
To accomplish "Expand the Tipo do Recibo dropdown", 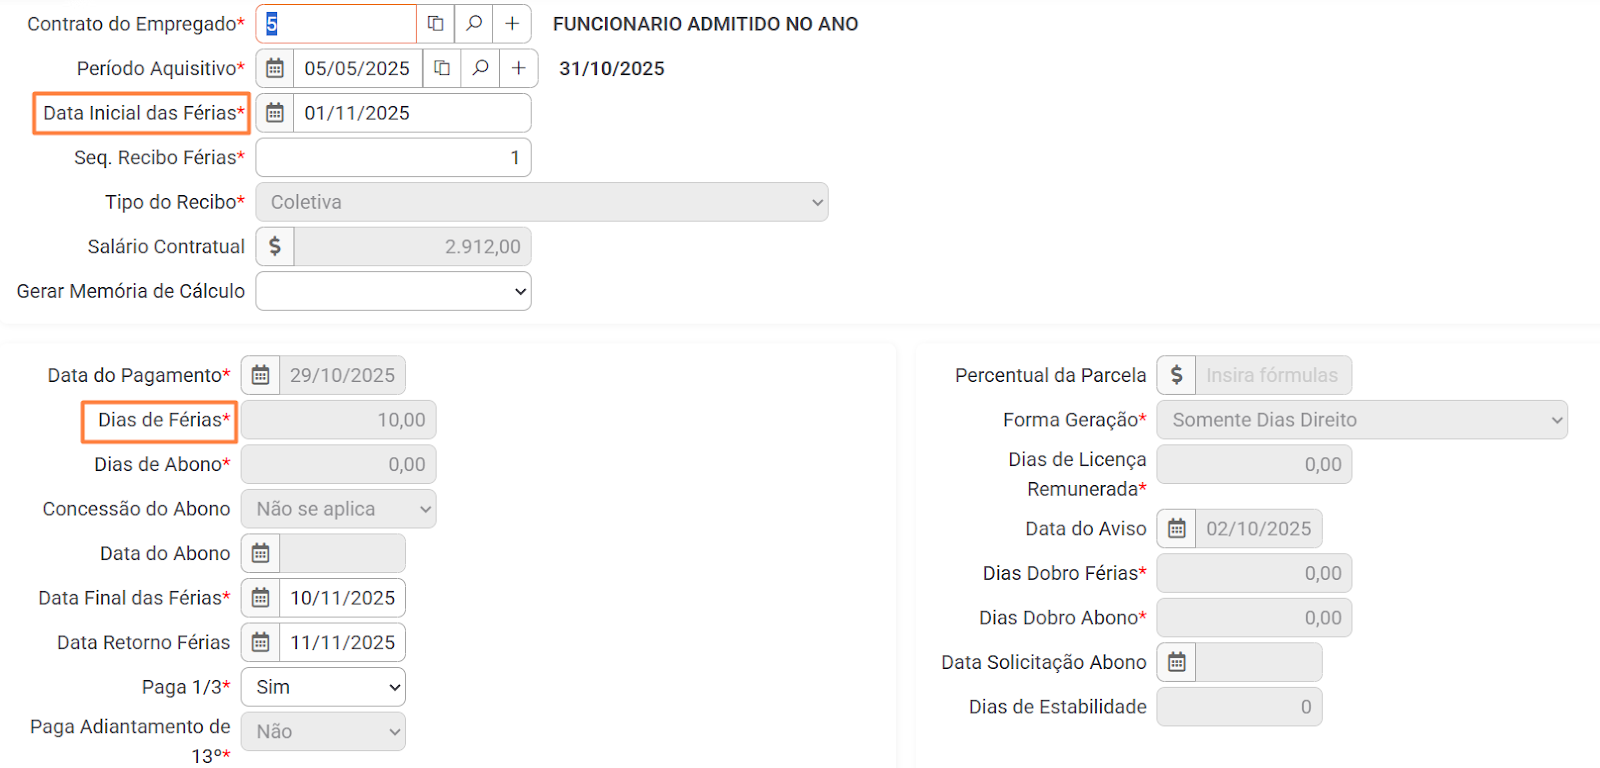I will click(x=541, y=202).
